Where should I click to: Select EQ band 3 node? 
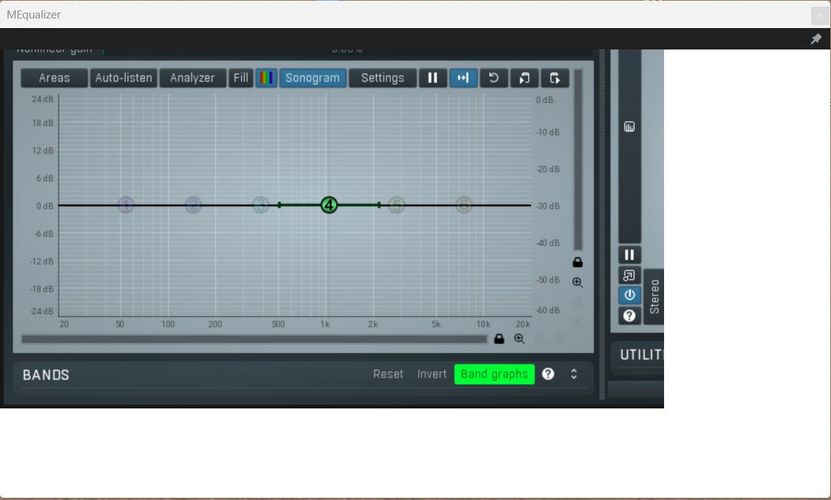click(261, 205)
